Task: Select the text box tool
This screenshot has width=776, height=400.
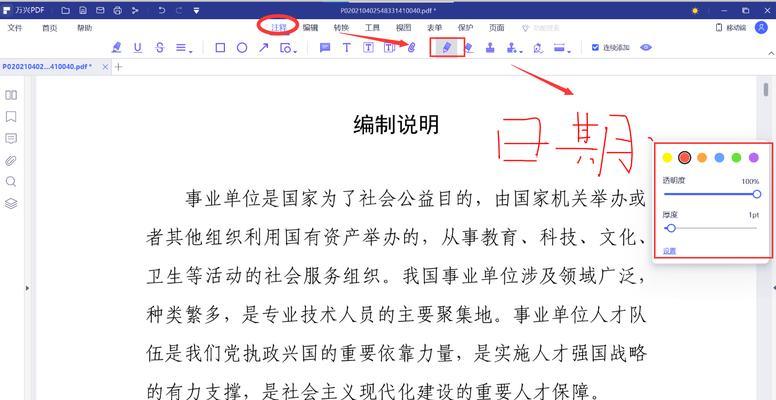Action: tap(368, 48)
